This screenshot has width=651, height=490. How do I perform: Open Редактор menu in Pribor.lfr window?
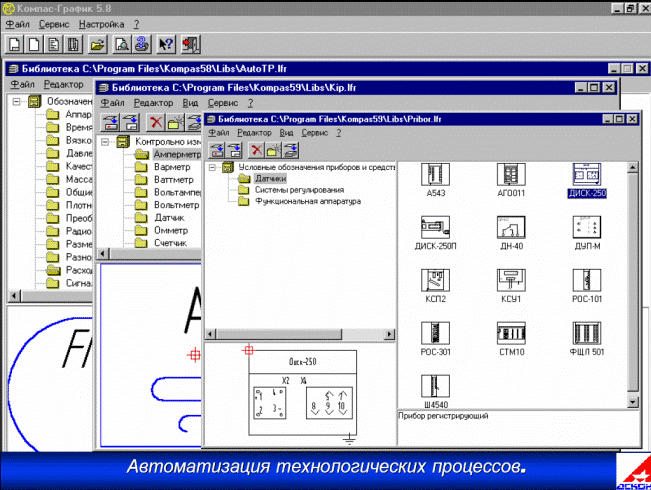254,133
